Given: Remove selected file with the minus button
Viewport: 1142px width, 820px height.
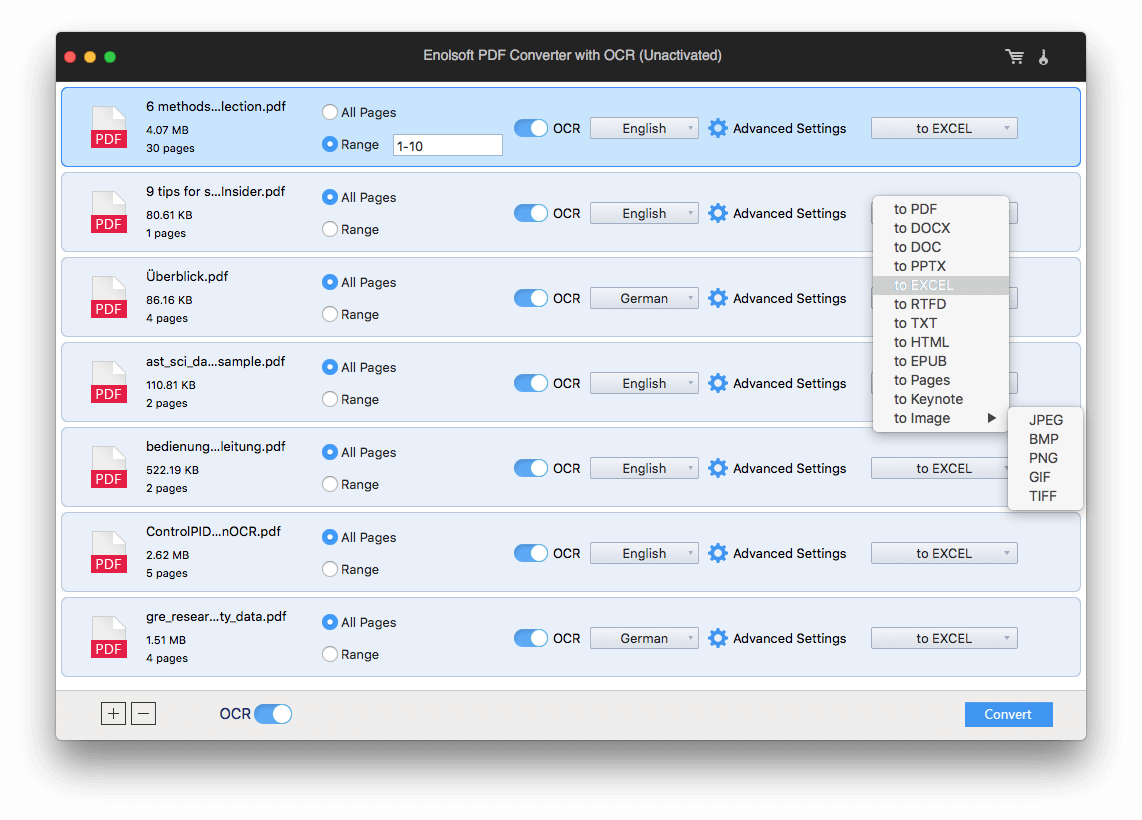Looking at the screenshot, I should tap(143, 714).
